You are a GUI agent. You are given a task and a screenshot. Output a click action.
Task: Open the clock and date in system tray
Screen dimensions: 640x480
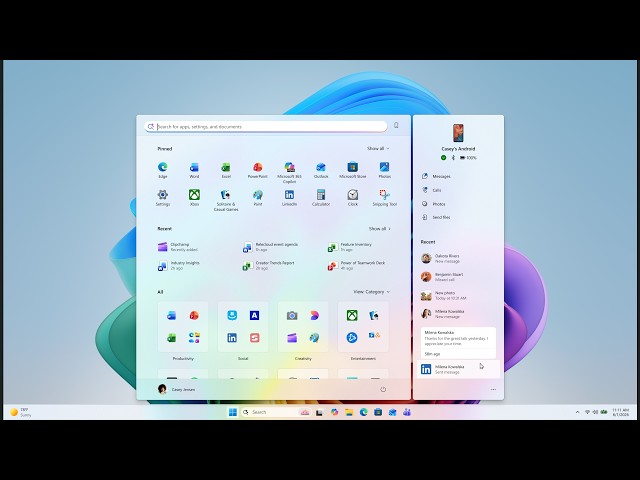coord(620,412)
